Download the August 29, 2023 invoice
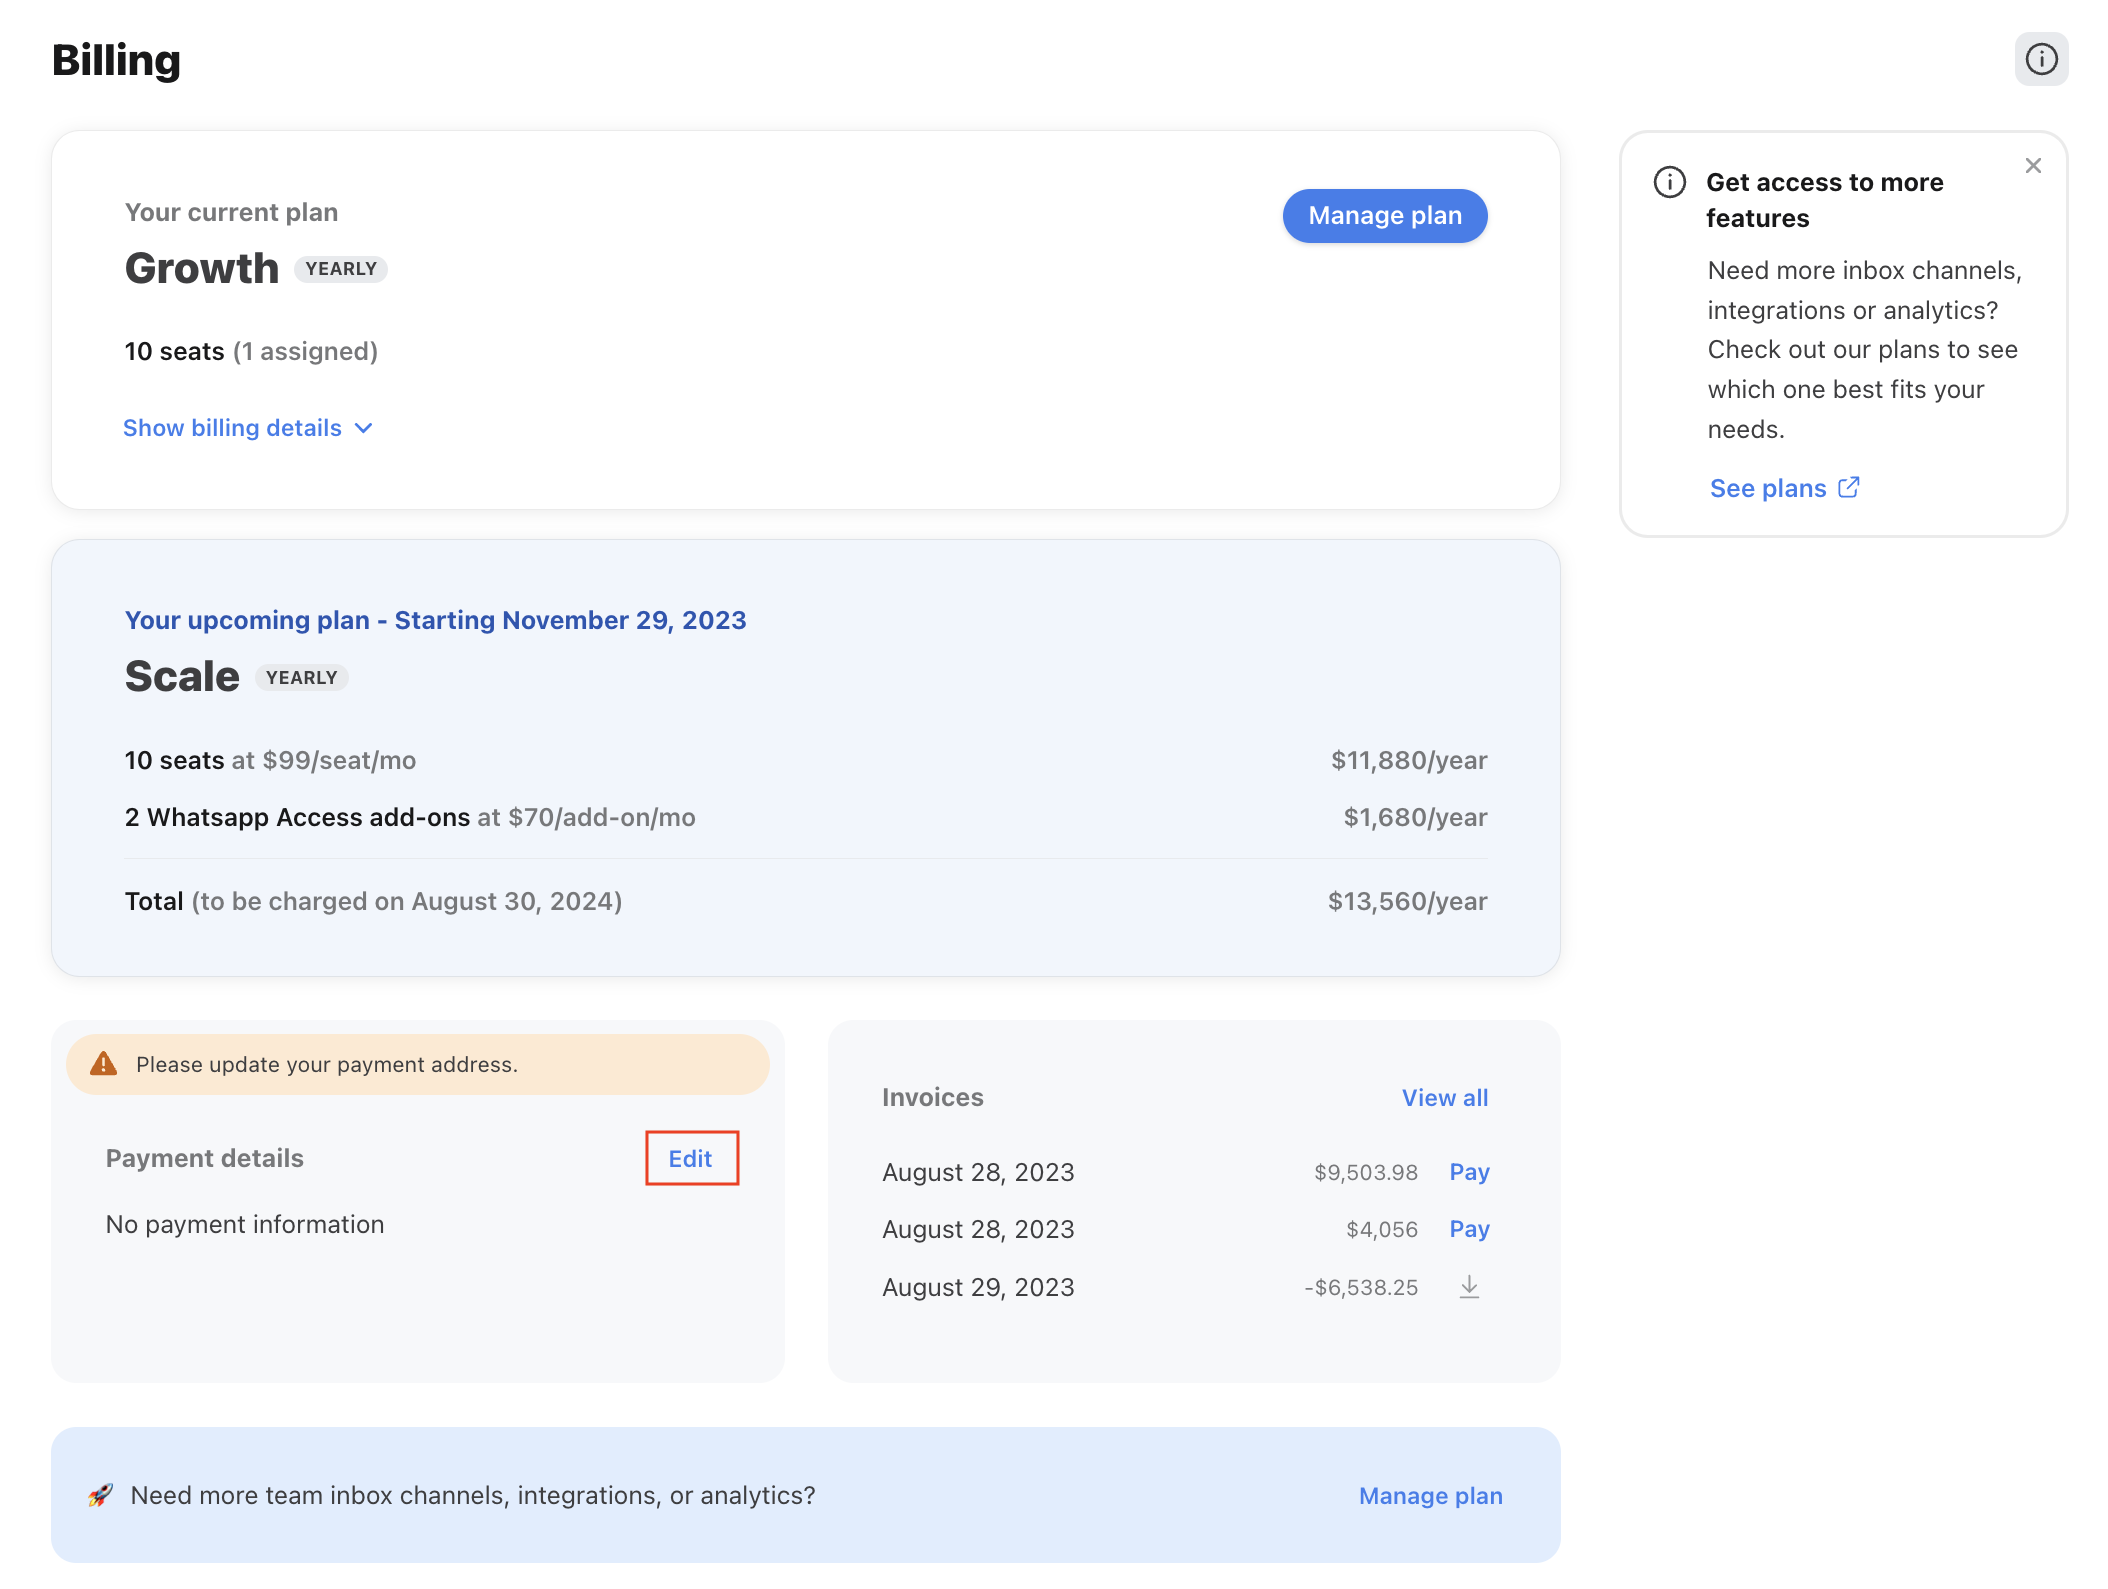Screen dimensions: 2108x1589 click(x=1469, y=1287)
